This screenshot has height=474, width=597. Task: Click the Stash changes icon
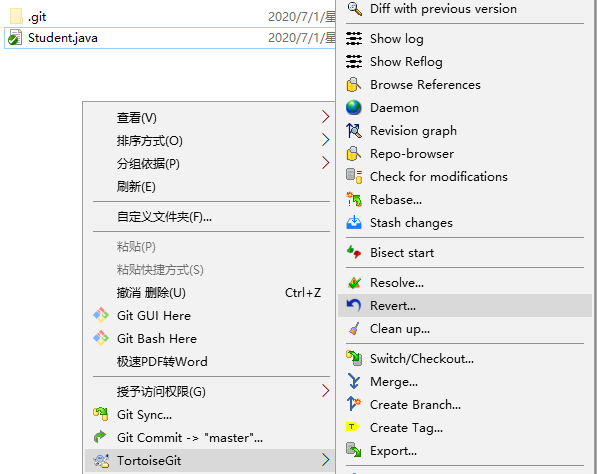click(354, 222)
